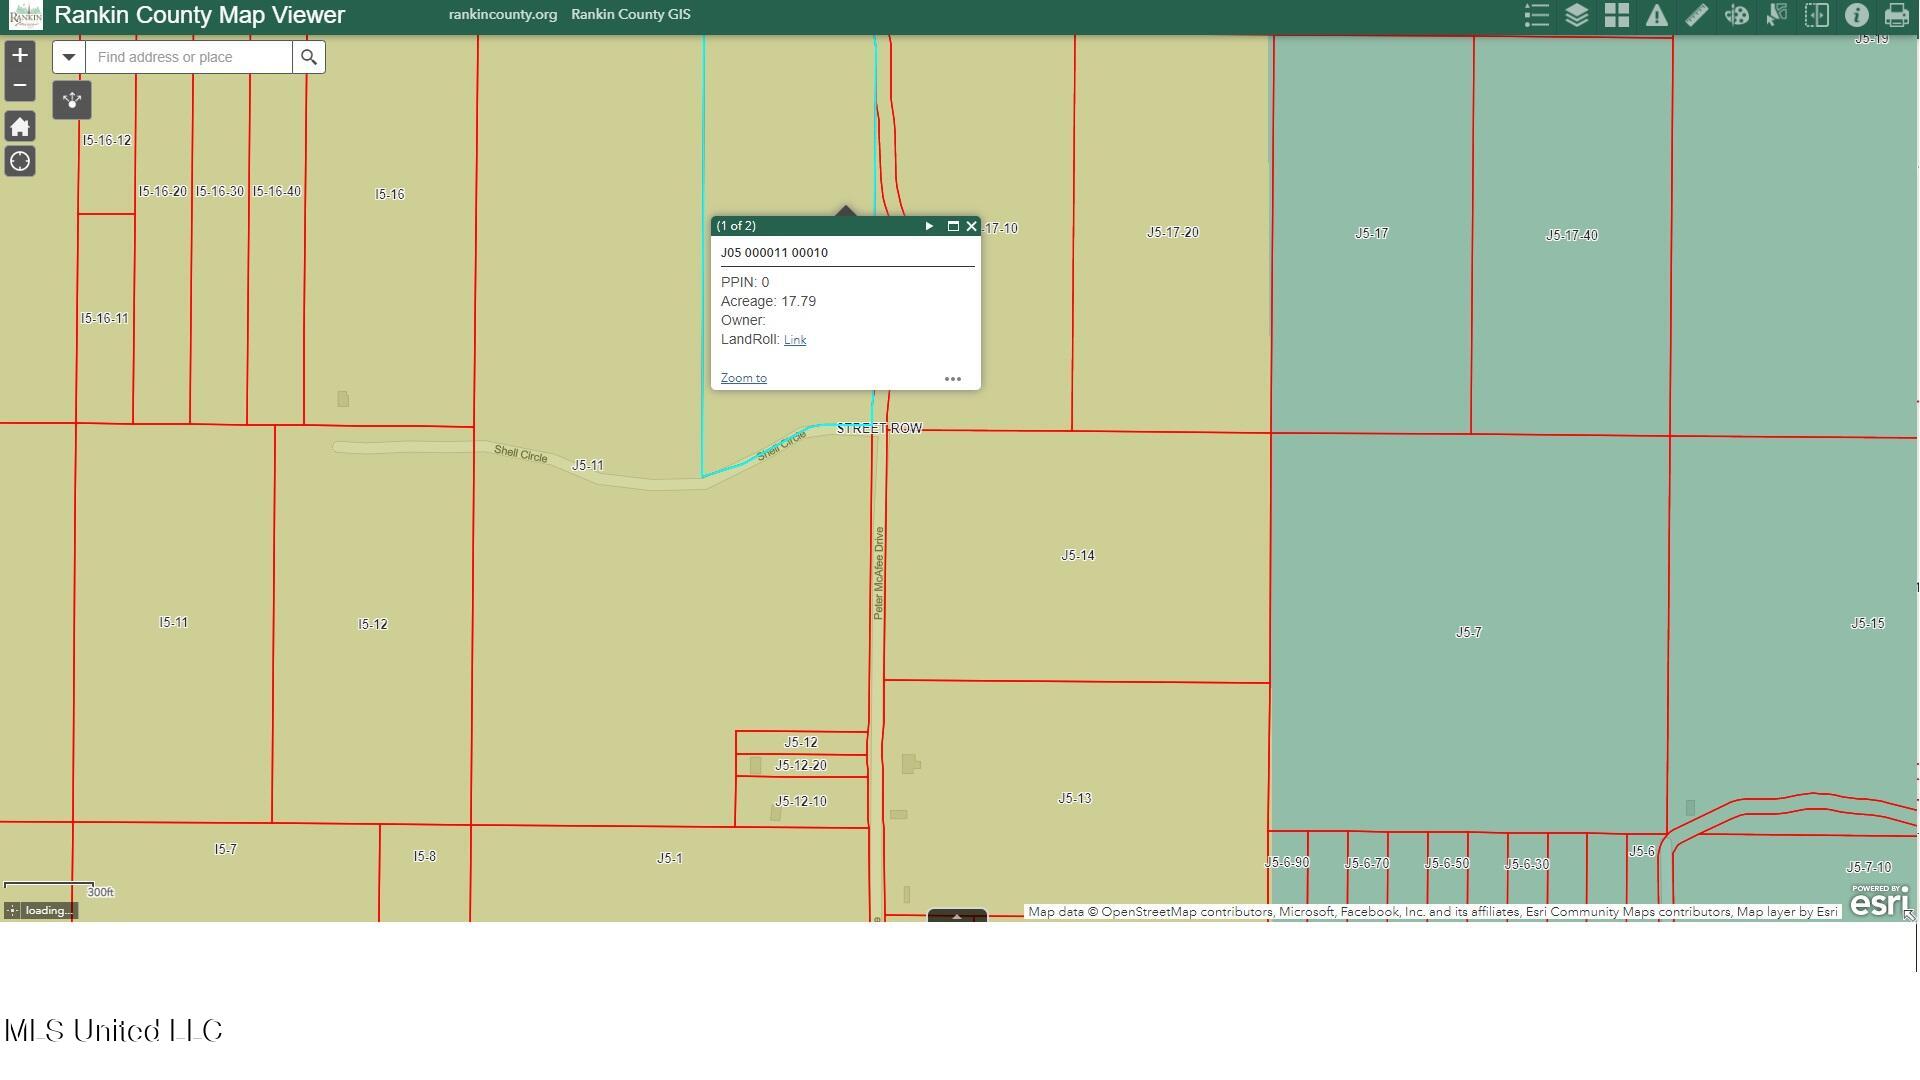The width and height of the screenshot is (1920, 1080).
Task: Open the Swipe tool
Action: 1817,15
